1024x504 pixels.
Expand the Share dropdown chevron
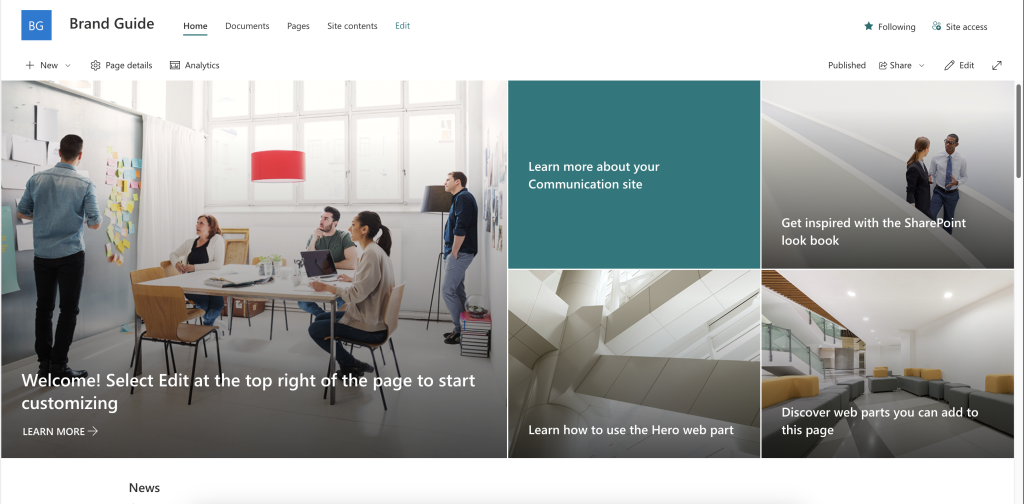click(921, 65)
